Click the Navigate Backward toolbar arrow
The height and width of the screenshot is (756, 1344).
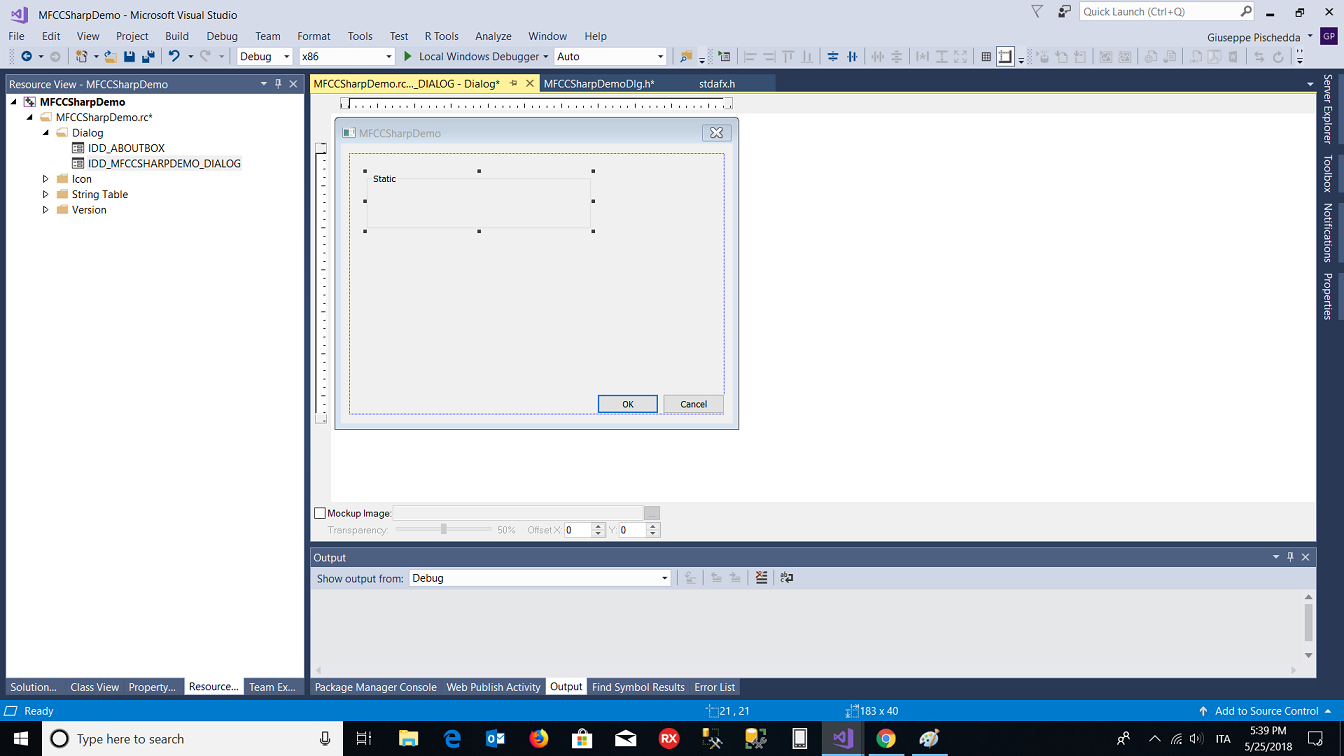coord(26,57)
